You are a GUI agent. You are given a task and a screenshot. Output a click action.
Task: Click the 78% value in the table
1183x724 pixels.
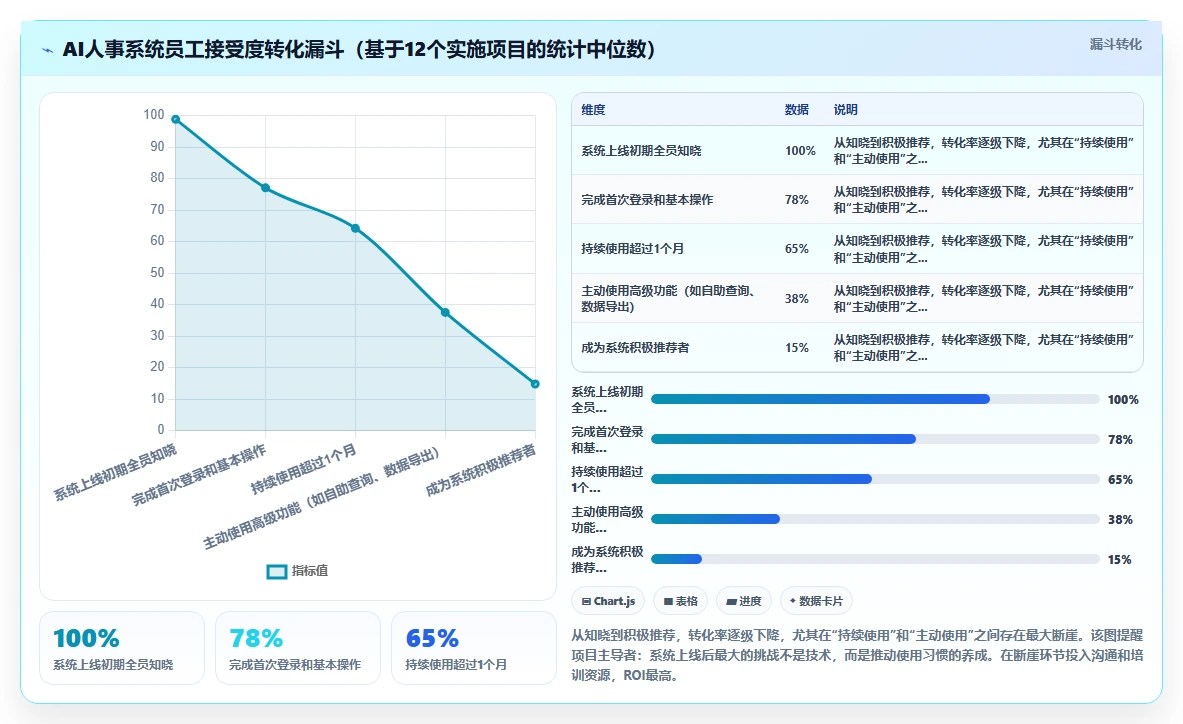pos(797,200)
